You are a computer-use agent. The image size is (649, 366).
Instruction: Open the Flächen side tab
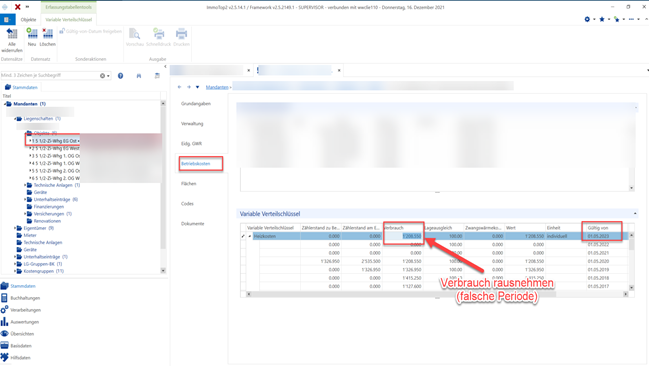(x=188, y=183)
